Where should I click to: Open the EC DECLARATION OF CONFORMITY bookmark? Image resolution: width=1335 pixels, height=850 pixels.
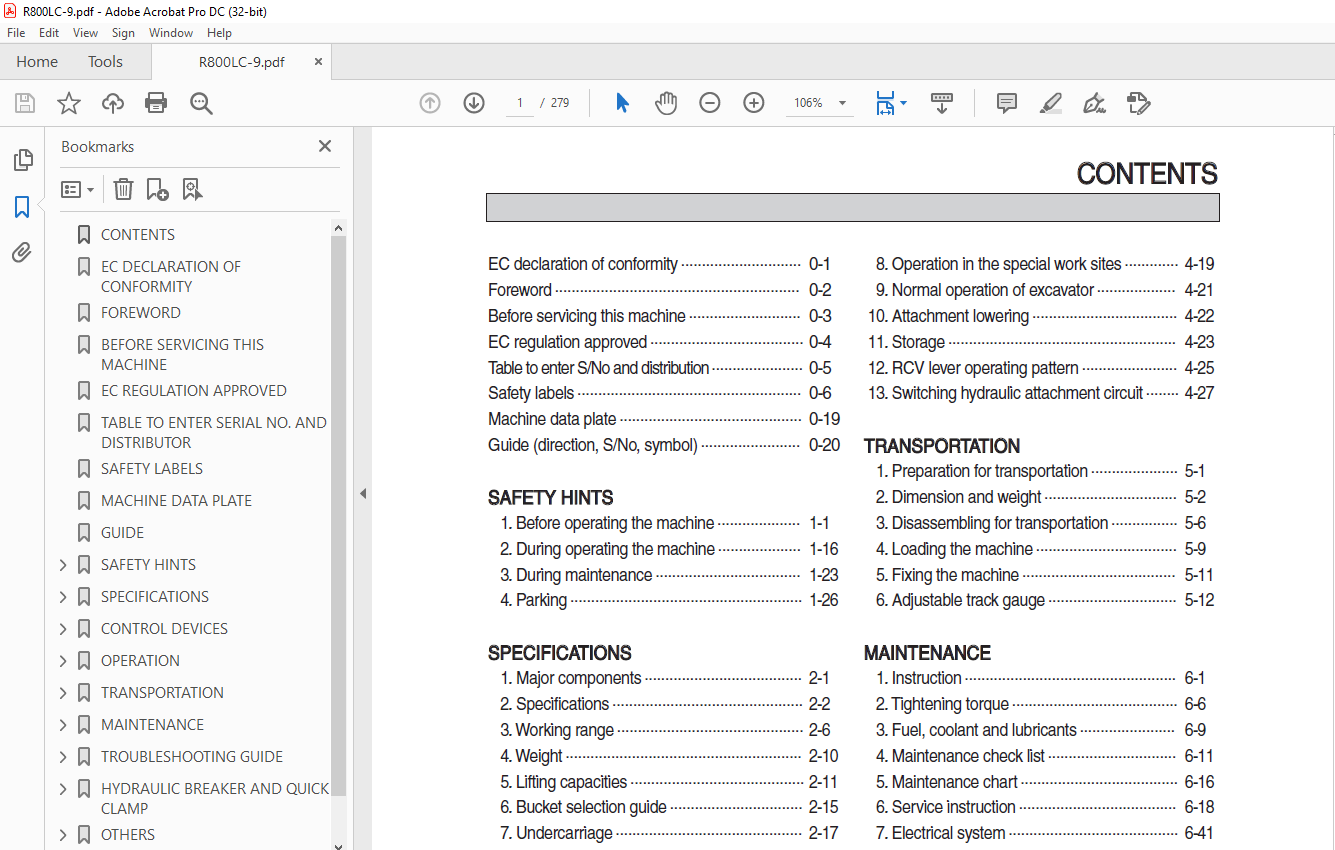[171, 277]
